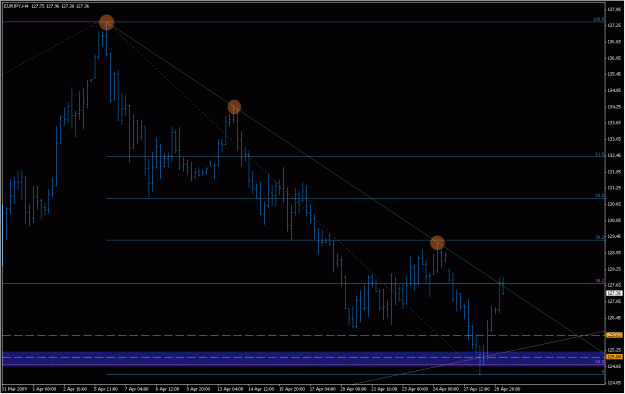Click the 28 Apr 20:00 time label
625x394 pixels.
point(507,389)
